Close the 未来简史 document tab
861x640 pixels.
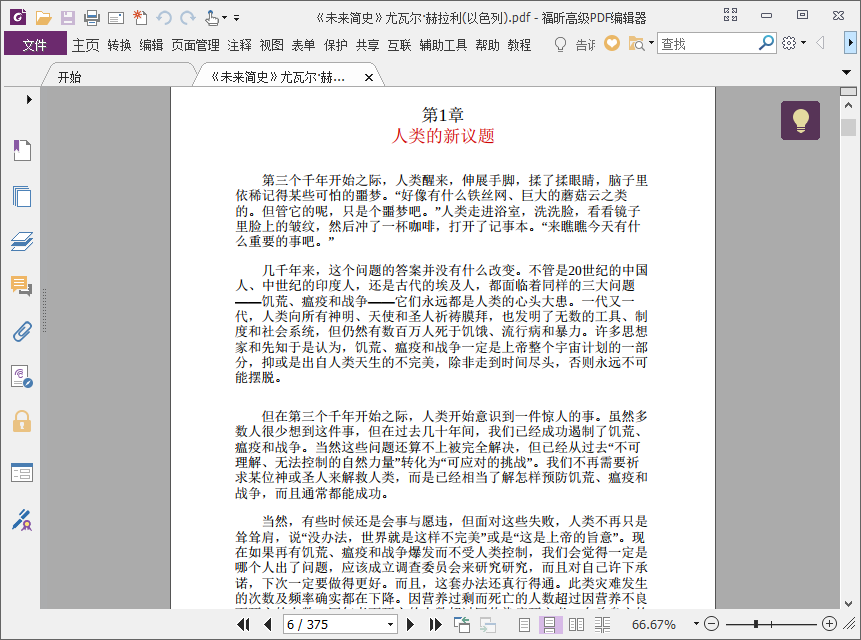[369, 77]
